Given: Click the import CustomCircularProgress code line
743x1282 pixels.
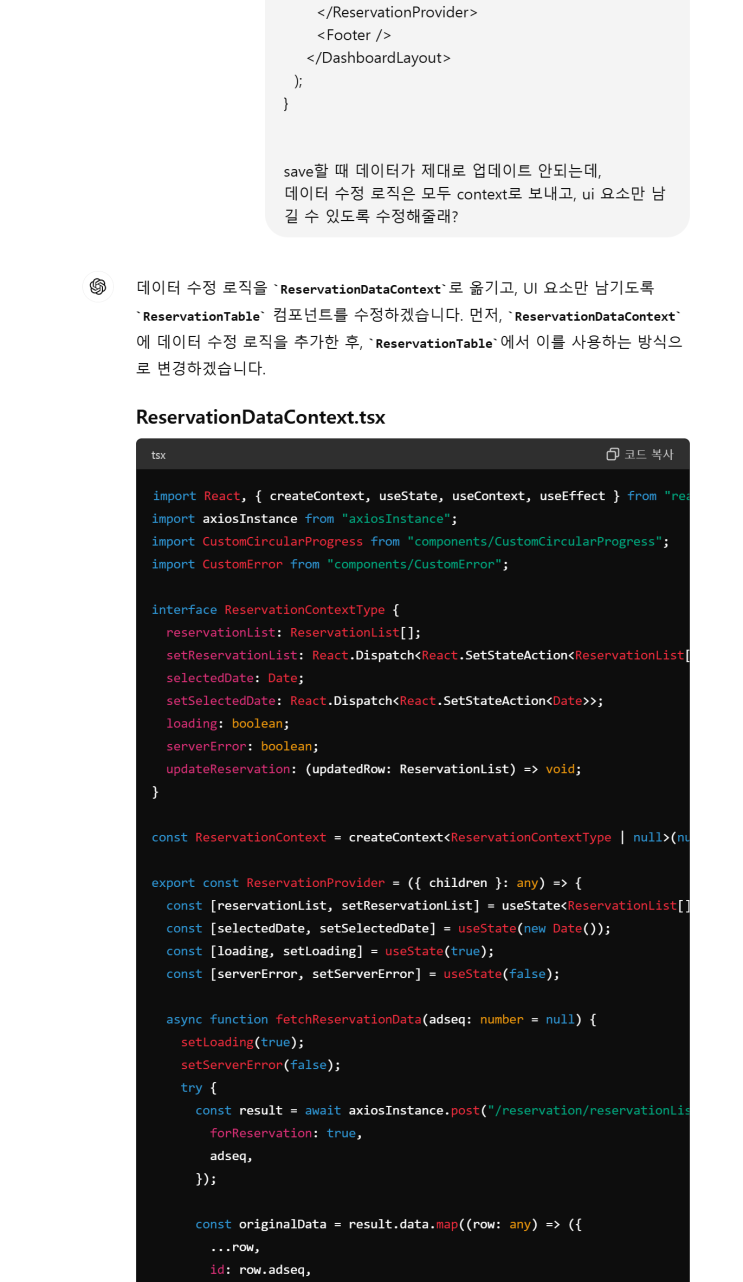Looking at the screenshot, I should (410, 542).
